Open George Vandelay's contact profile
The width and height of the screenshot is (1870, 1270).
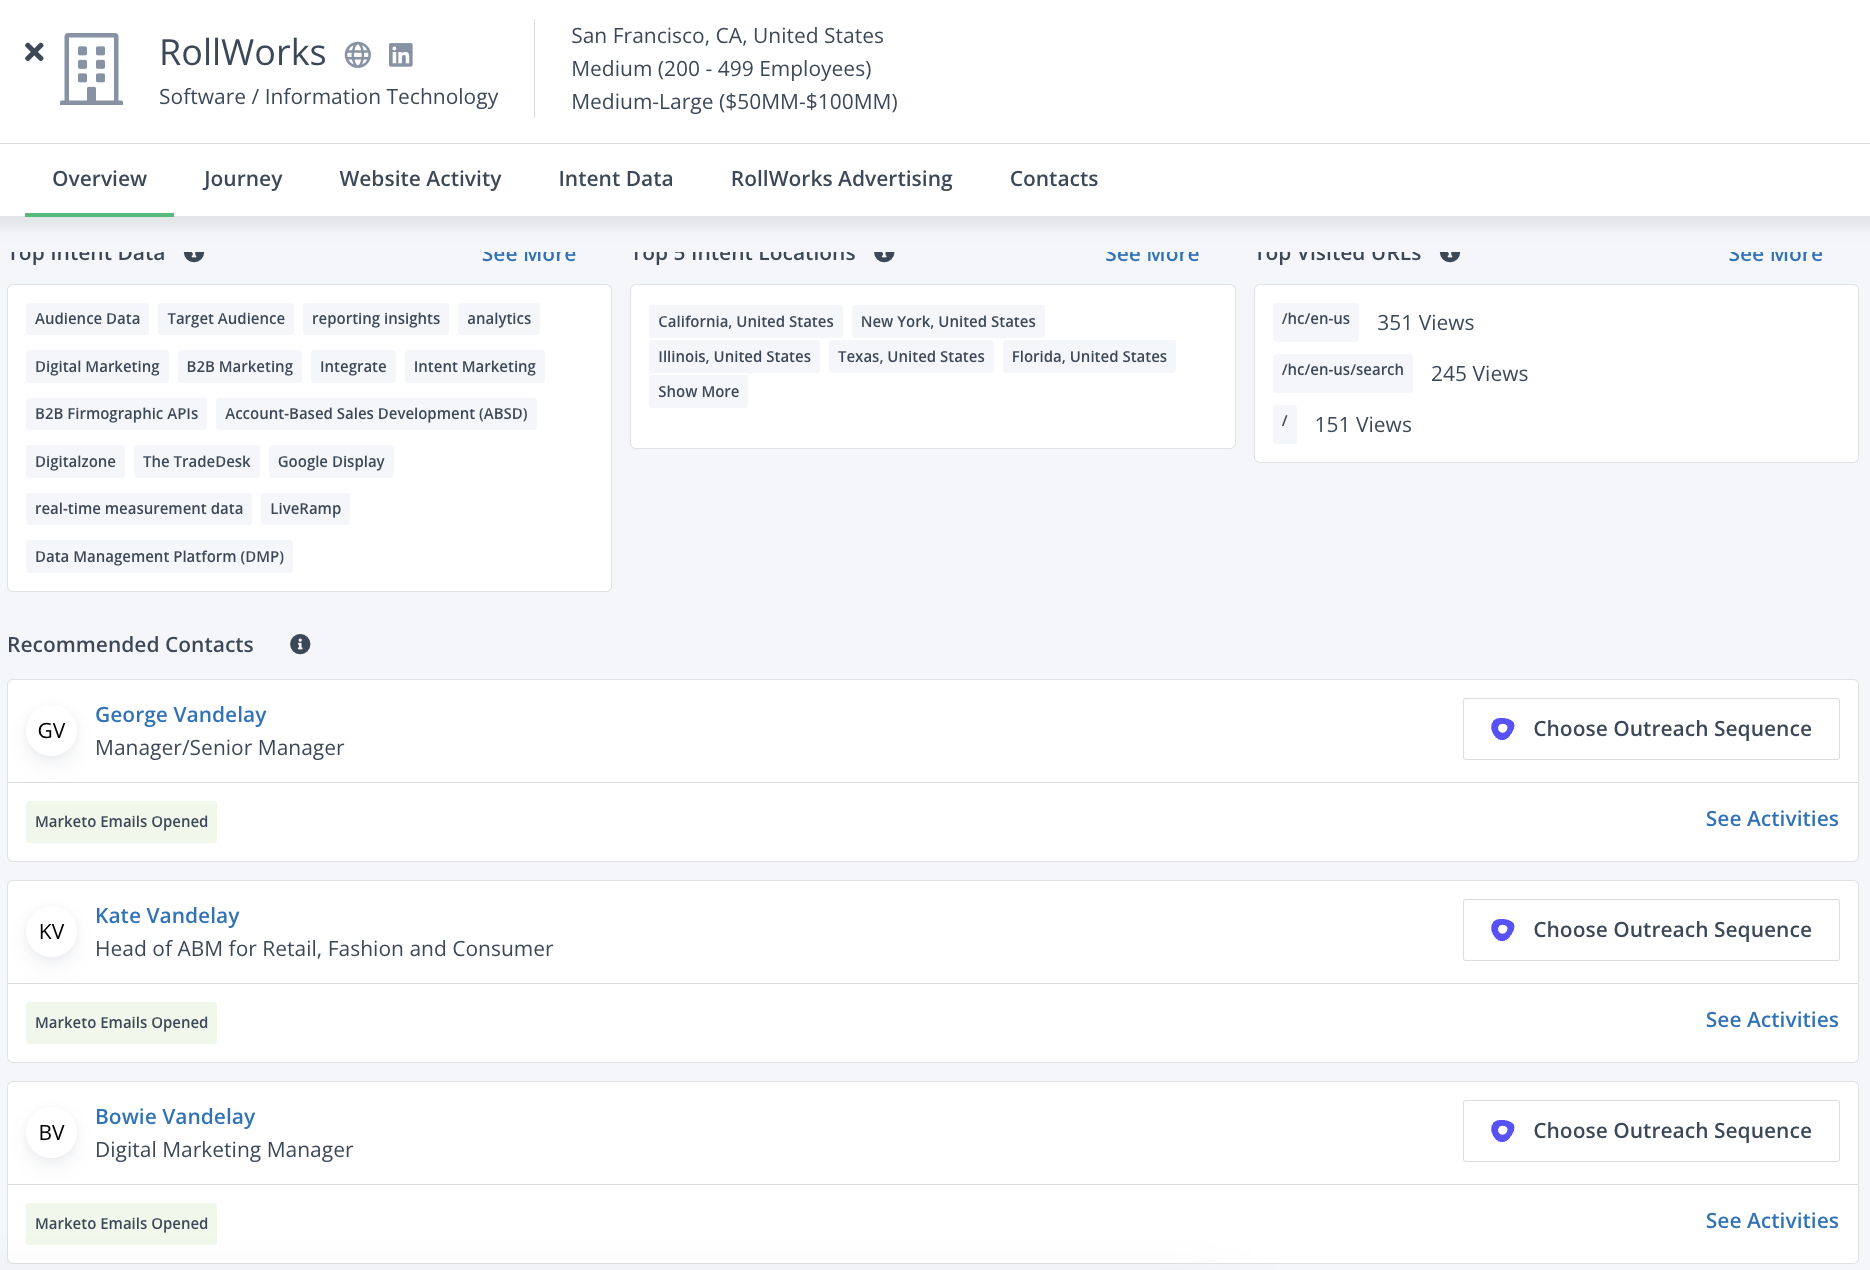click(180, 714)
